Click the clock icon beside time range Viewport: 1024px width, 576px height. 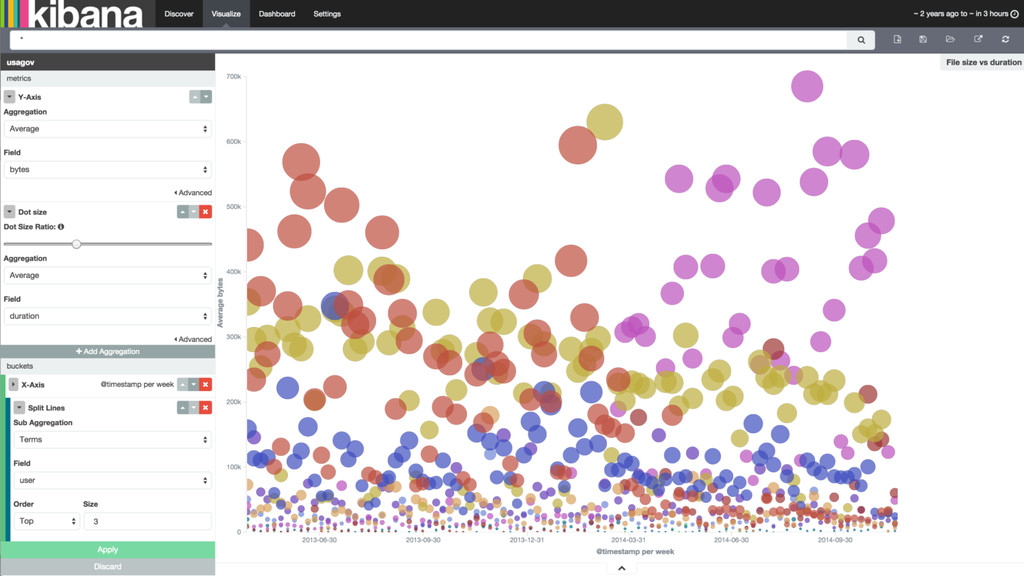tap(1014, 14)
